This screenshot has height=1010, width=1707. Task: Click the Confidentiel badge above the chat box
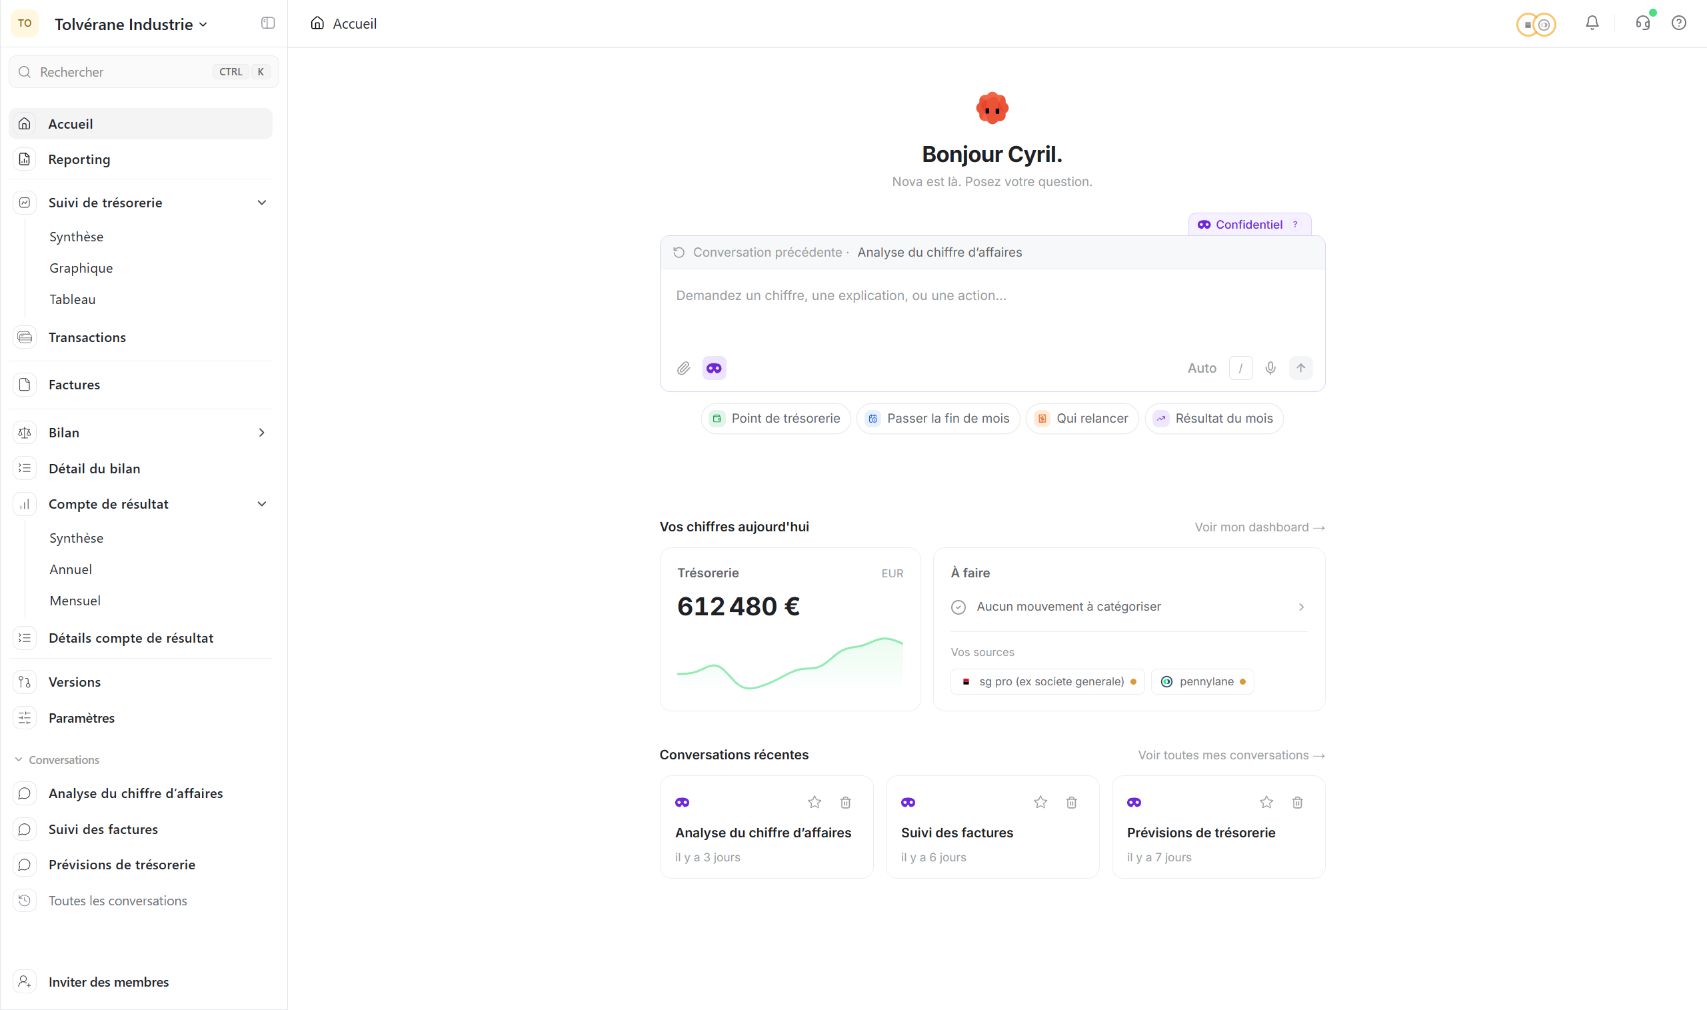pyautogui.click(x=1250, y=225)
